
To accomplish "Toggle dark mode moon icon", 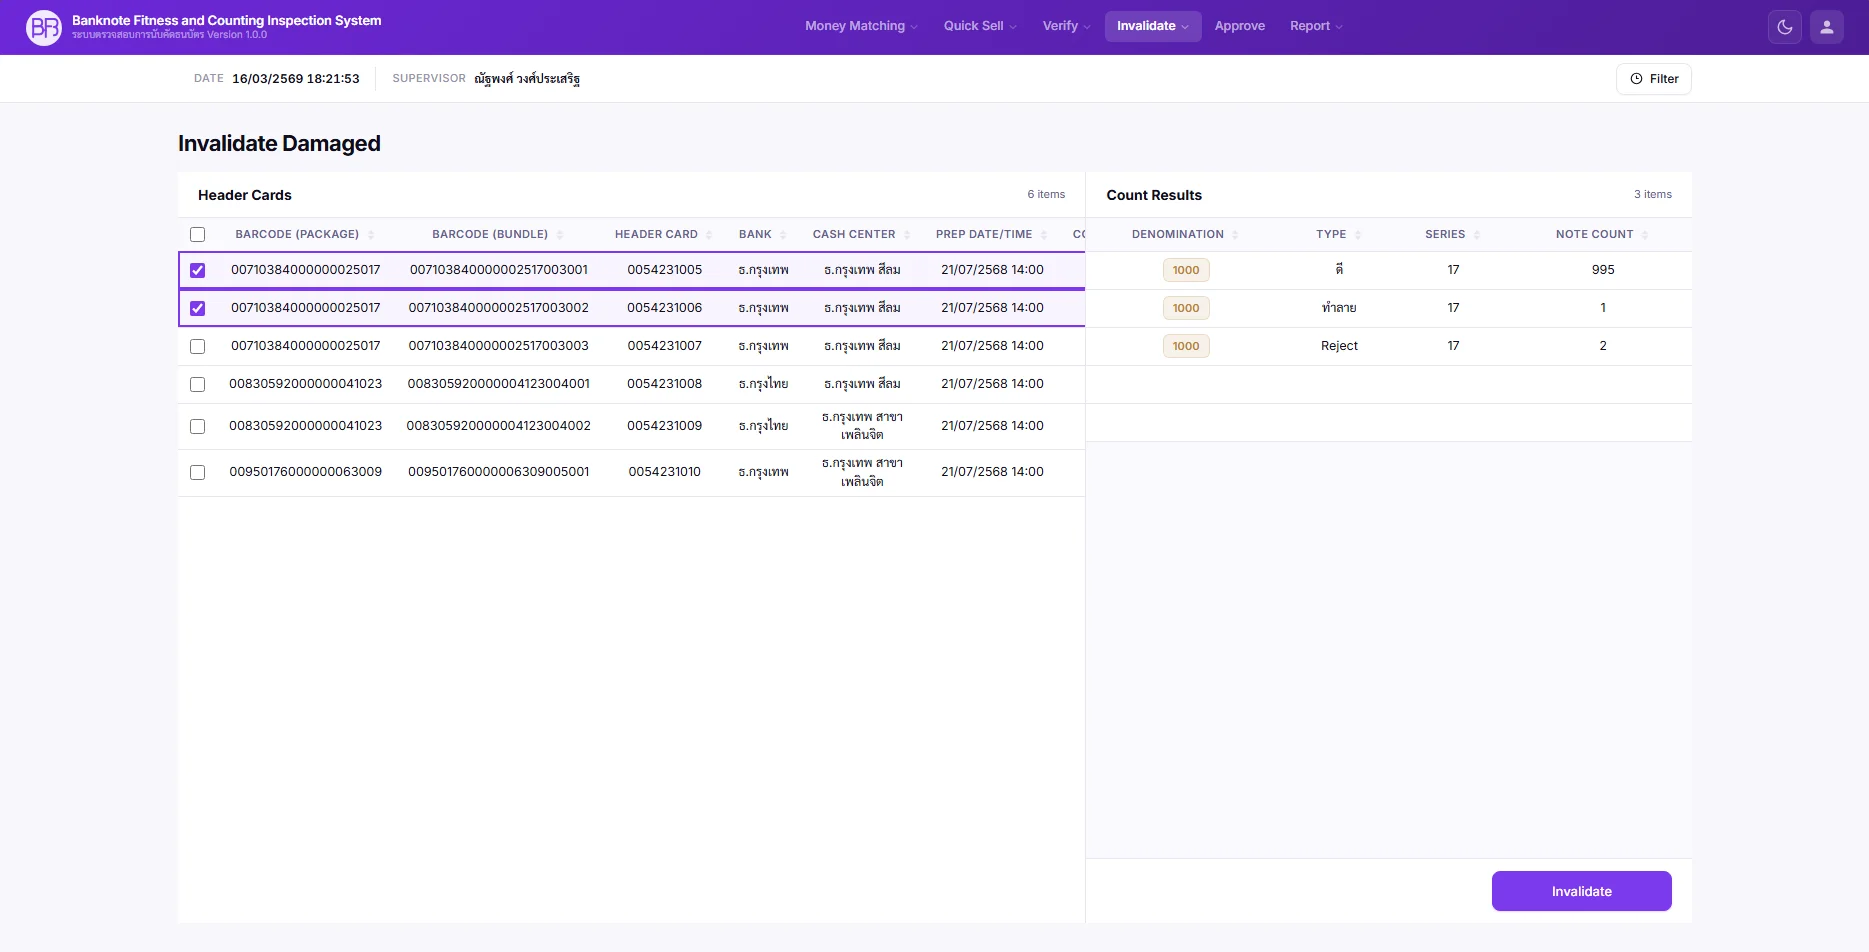I will coord(1784,27).
